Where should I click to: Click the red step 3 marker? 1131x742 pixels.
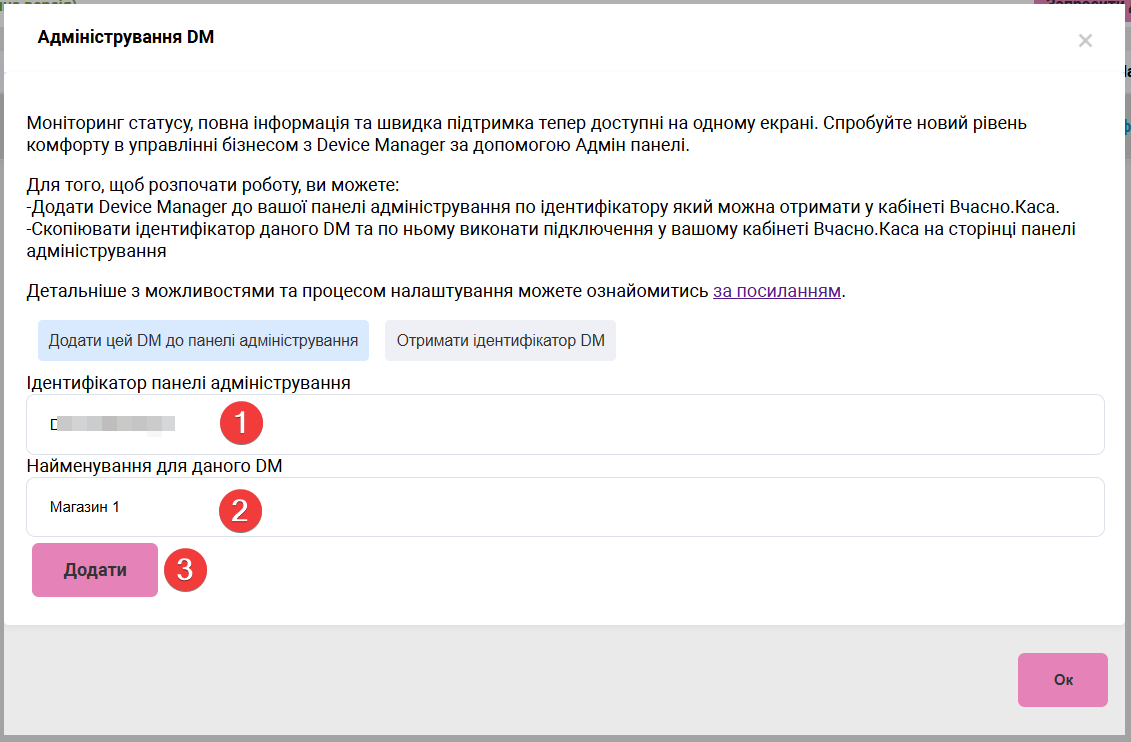pos(185,570)
